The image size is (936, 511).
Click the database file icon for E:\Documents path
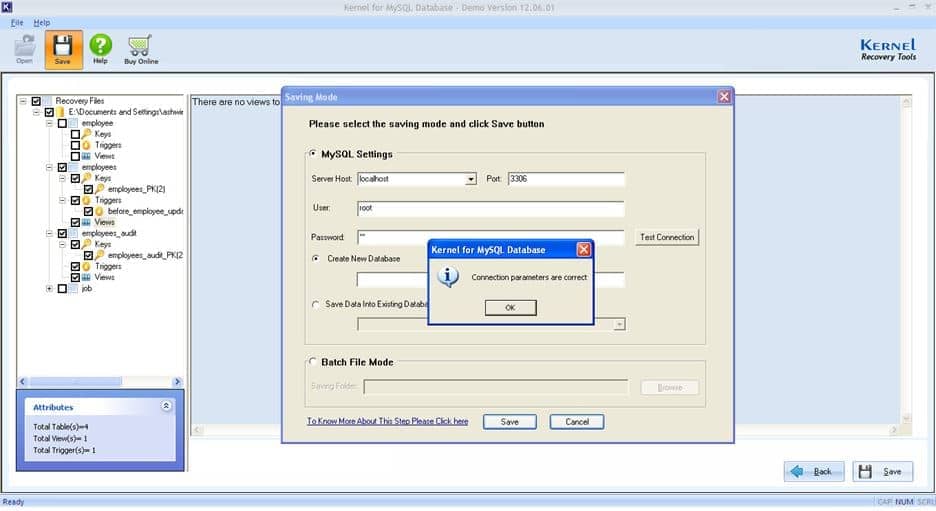[60, 112]
